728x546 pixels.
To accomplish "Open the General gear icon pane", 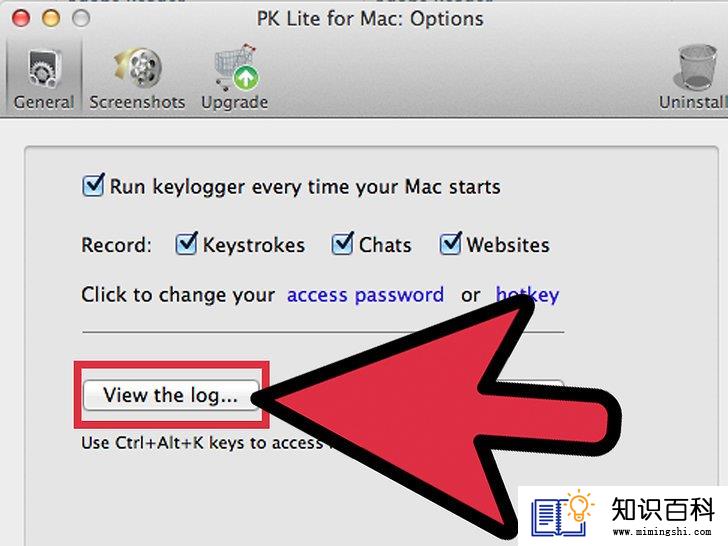I will [44, 69].
